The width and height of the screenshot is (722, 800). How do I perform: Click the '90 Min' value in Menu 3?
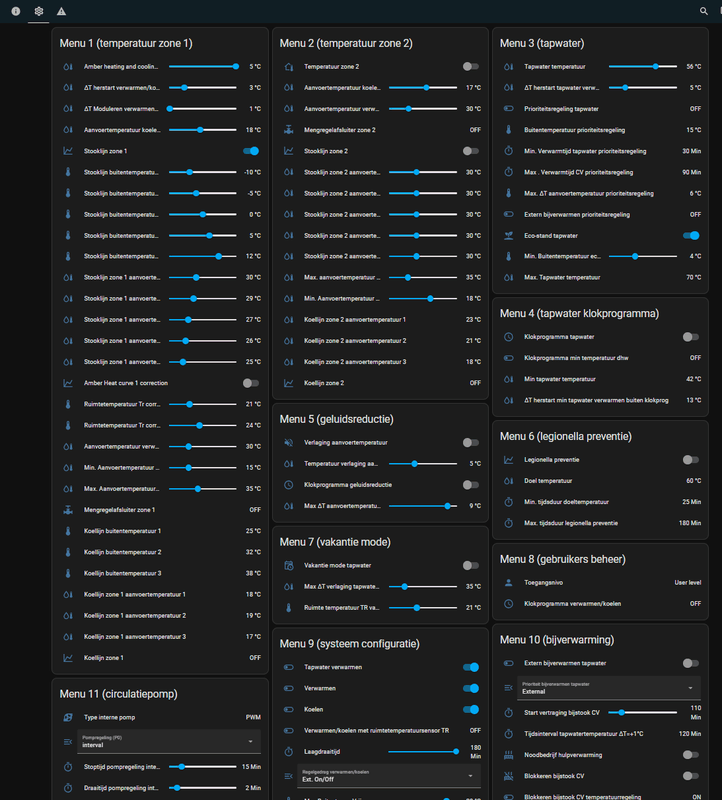[x=691, y=172]
